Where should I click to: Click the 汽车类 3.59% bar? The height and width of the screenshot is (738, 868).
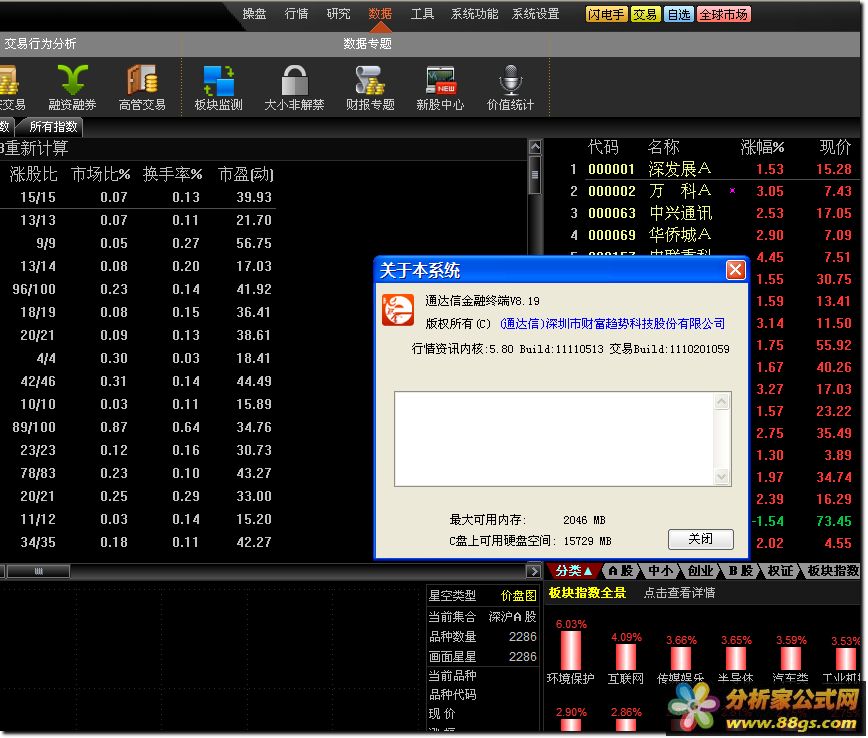point(790,658)
